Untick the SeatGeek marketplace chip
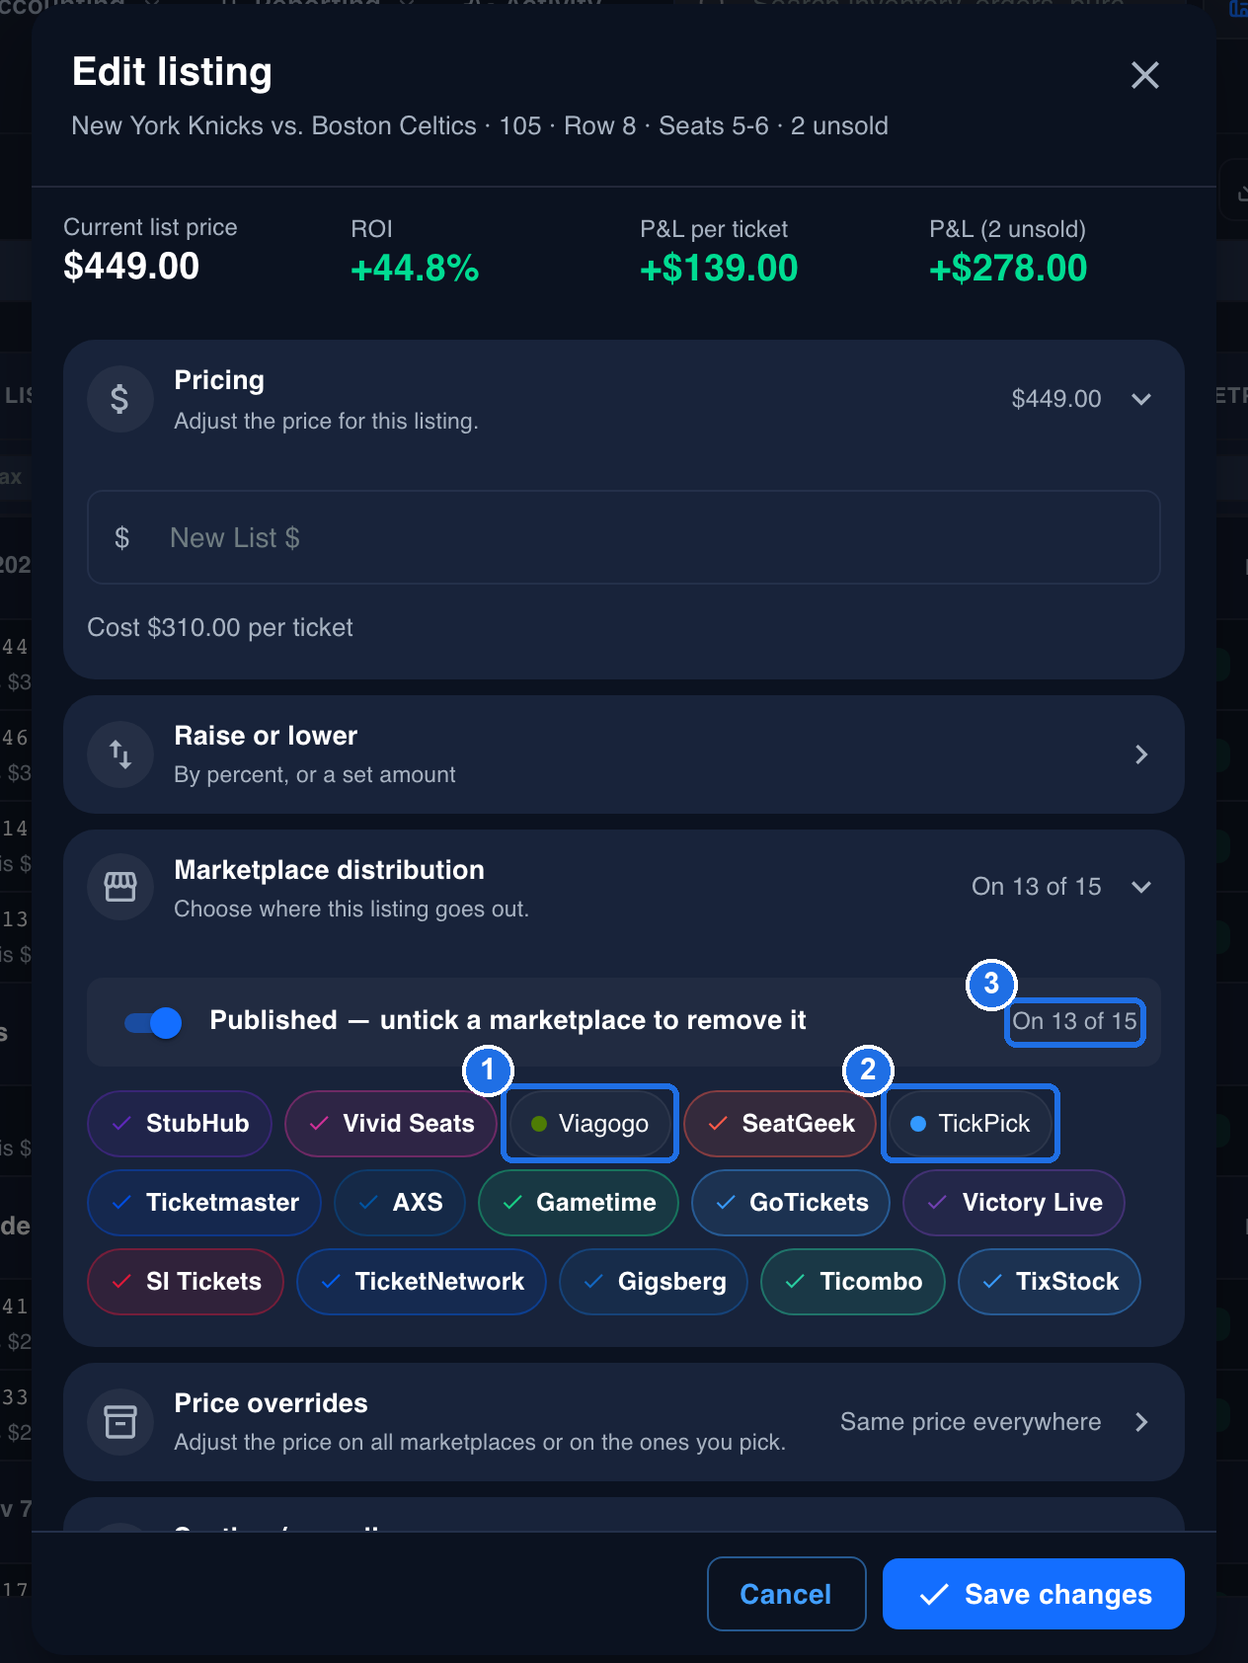Screen dimensions: 1248x1663 click(780, 1123)
